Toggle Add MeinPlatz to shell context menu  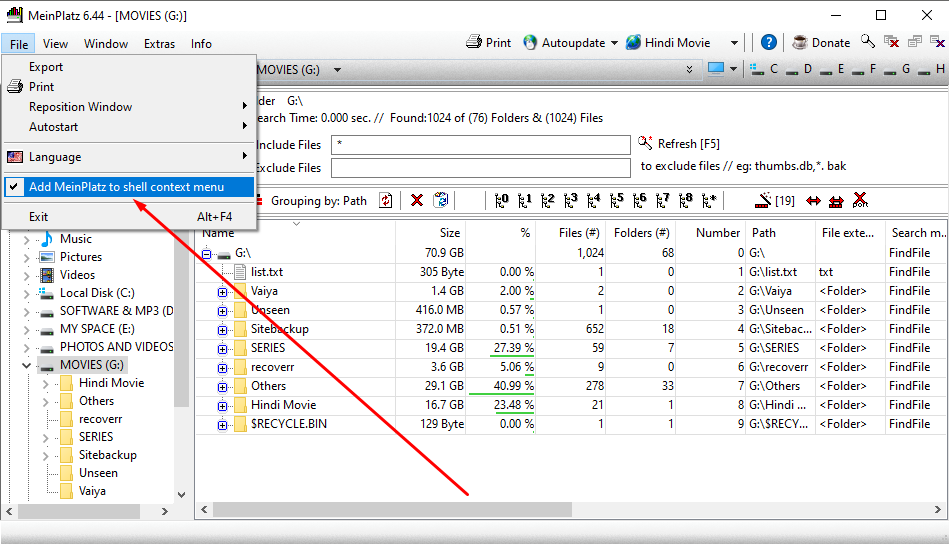(x=129, y=187)
